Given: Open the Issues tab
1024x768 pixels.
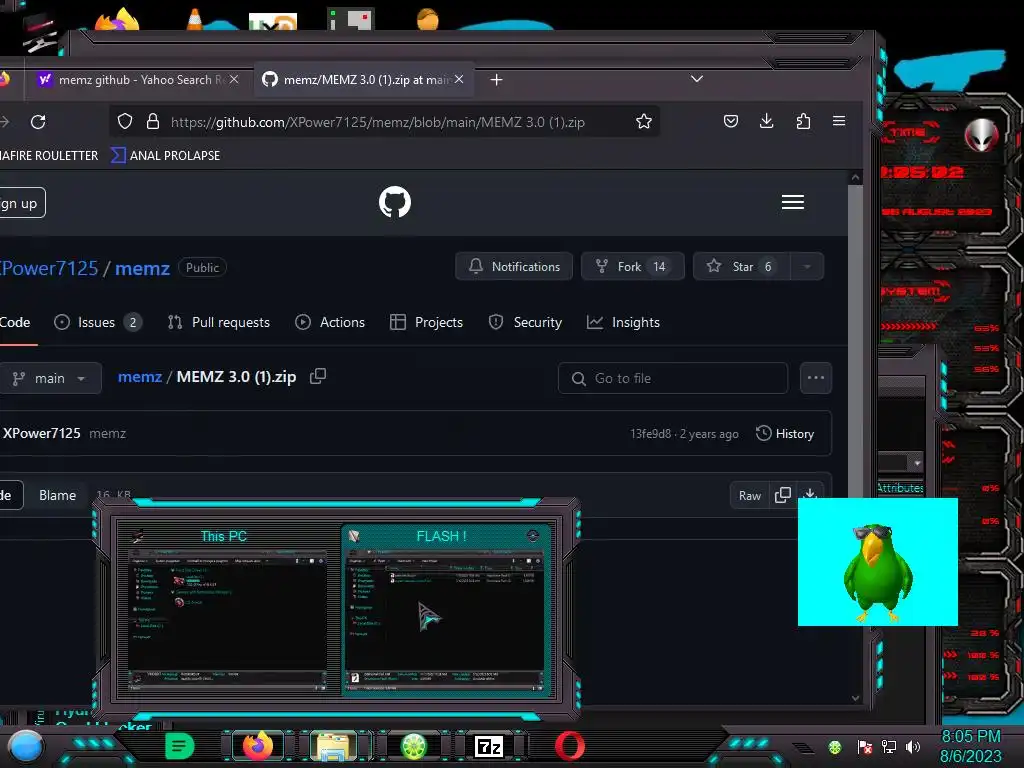Looking at the screenshot, I should pos(98,323).
